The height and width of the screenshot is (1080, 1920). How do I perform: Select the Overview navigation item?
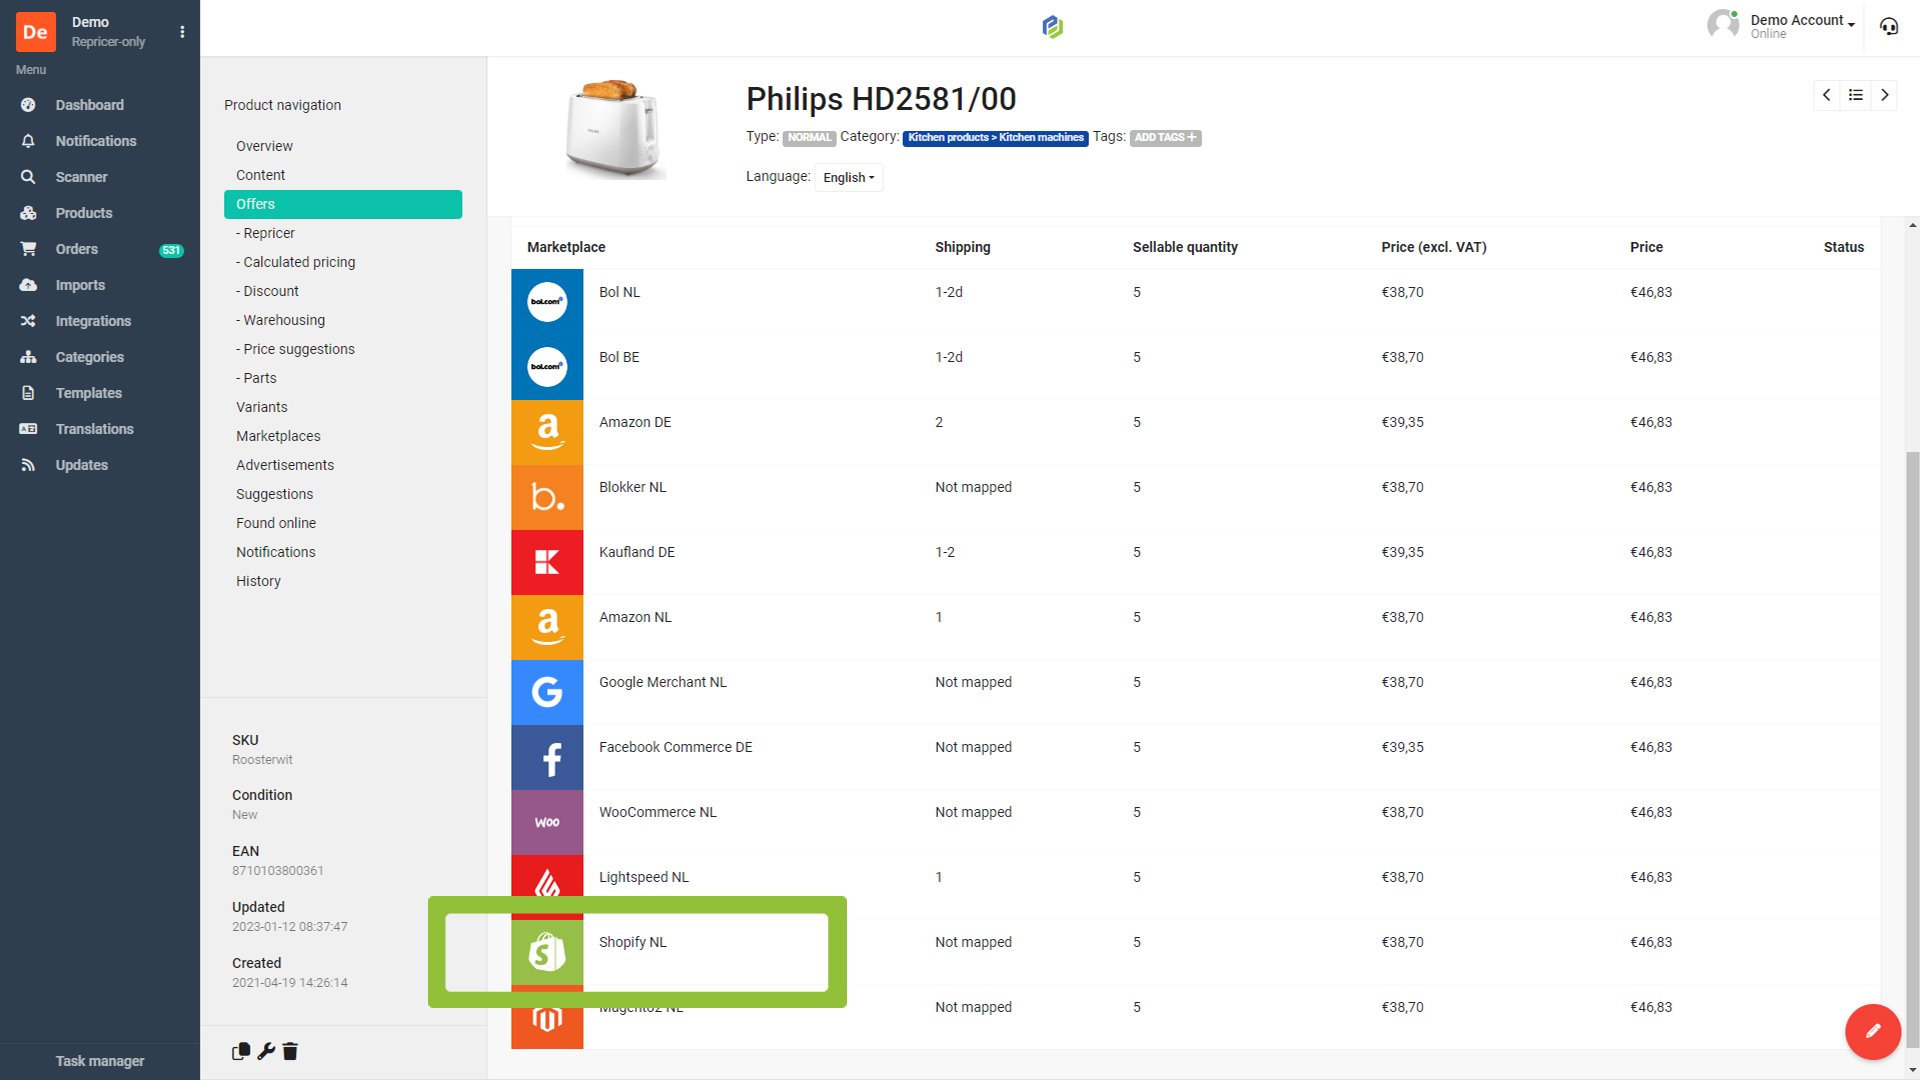[x=262, y=145]
